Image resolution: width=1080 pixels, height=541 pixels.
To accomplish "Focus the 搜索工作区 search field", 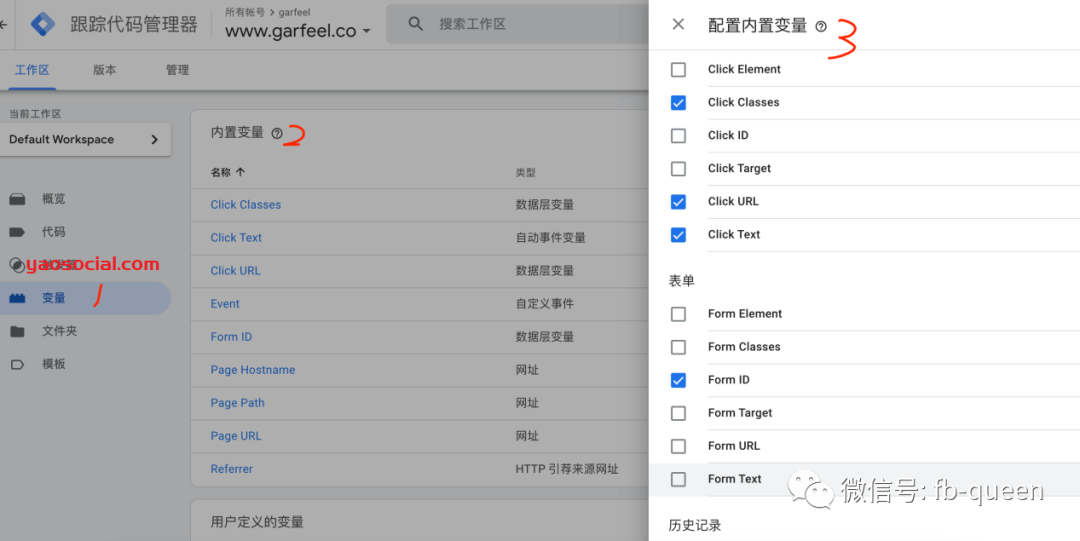I will (x=517, y=24).
